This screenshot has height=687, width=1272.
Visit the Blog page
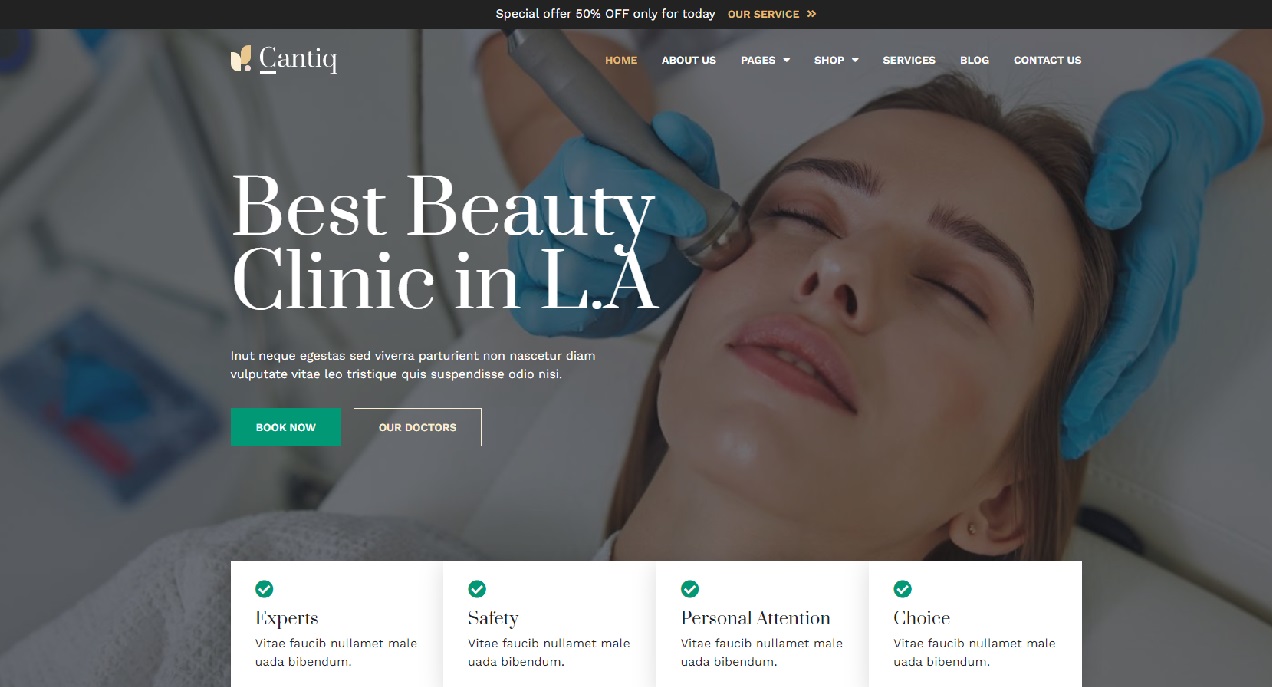[x=974, y=60]
